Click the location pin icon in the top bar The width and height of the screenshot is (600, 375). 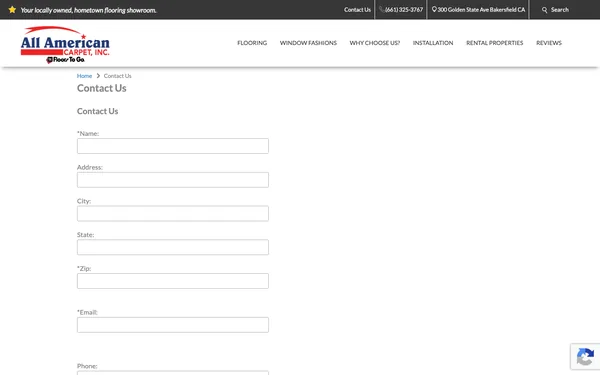[434, 10]
